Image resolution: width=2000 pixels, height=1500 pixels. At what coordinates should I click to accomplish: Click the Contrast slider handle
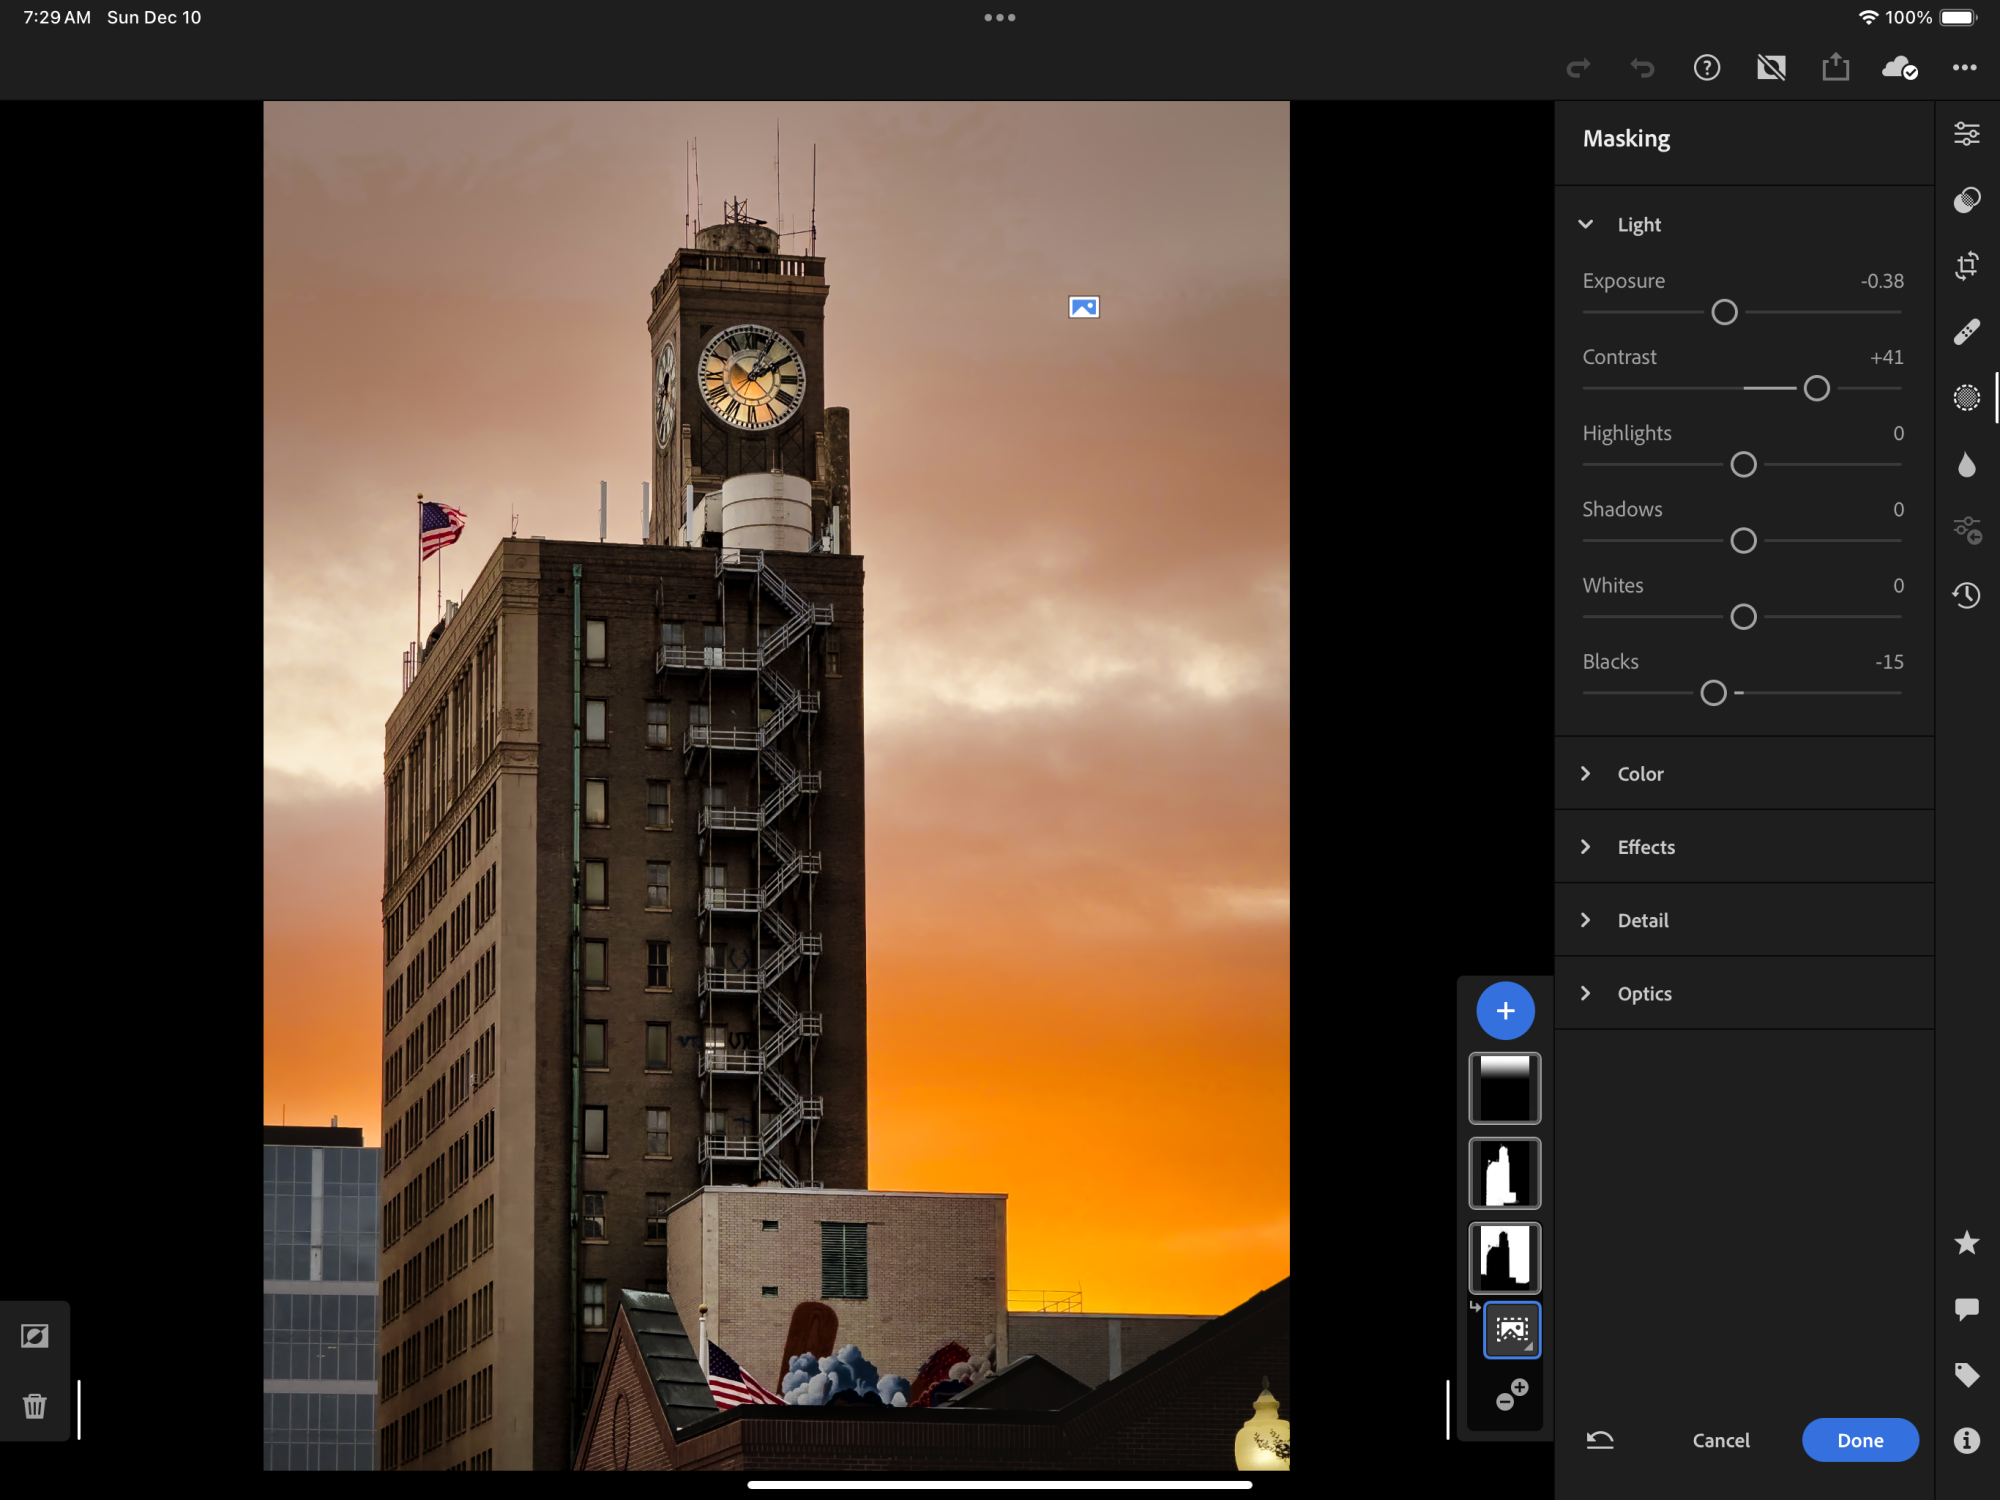(1816, 388)
